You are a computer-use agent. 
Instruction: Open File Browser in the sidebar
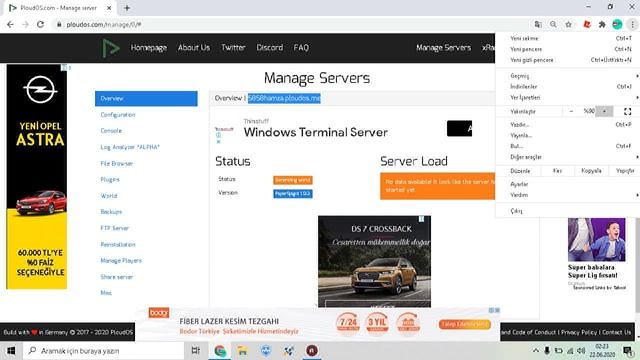(116, 163)
